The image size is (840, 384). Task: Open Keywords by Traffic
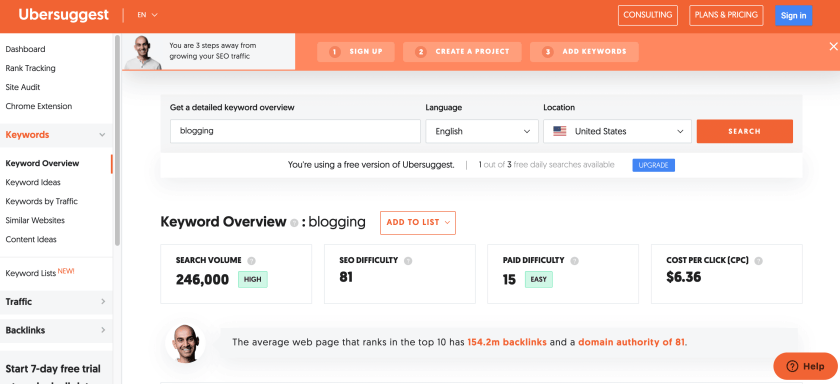coord(41,201)
